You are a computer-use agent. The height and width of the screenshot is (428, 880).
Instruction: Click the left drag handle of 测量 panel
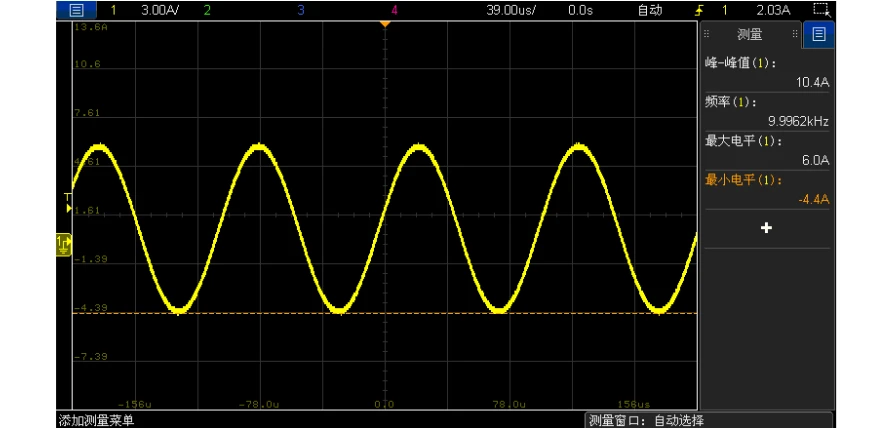[707, 34]
